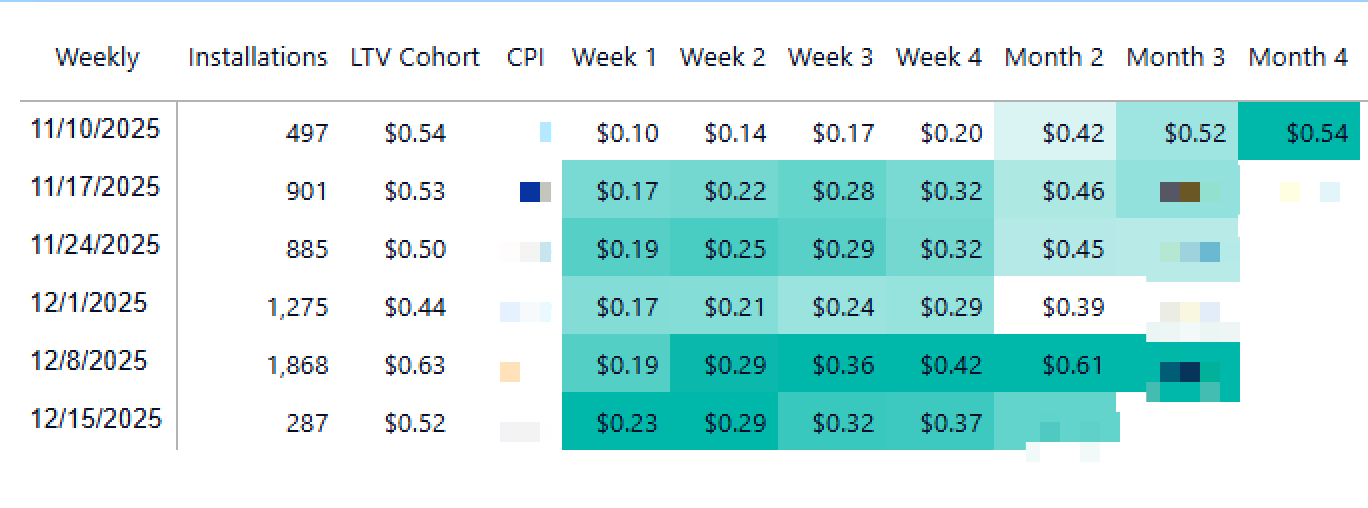Click the Week 3 column header
This screenshot has width=1368, height=508.
(830, 58)
